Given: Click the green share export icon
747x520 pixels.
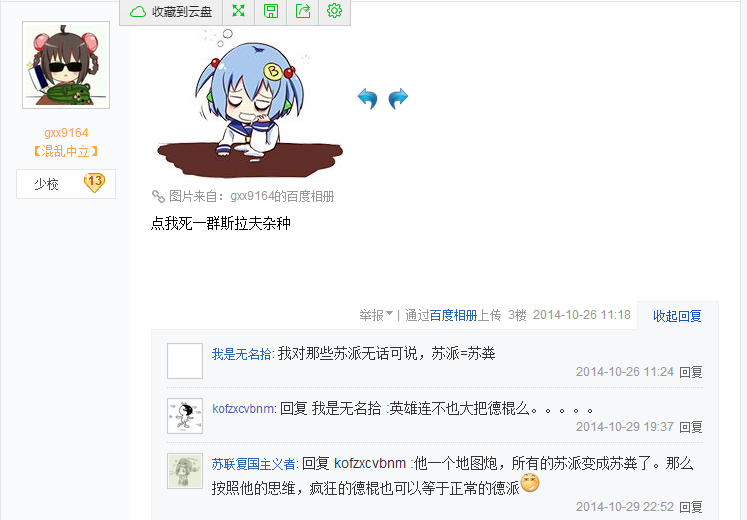Looking at the screenshot, I should pyautogui.click(x=303, y=11).
